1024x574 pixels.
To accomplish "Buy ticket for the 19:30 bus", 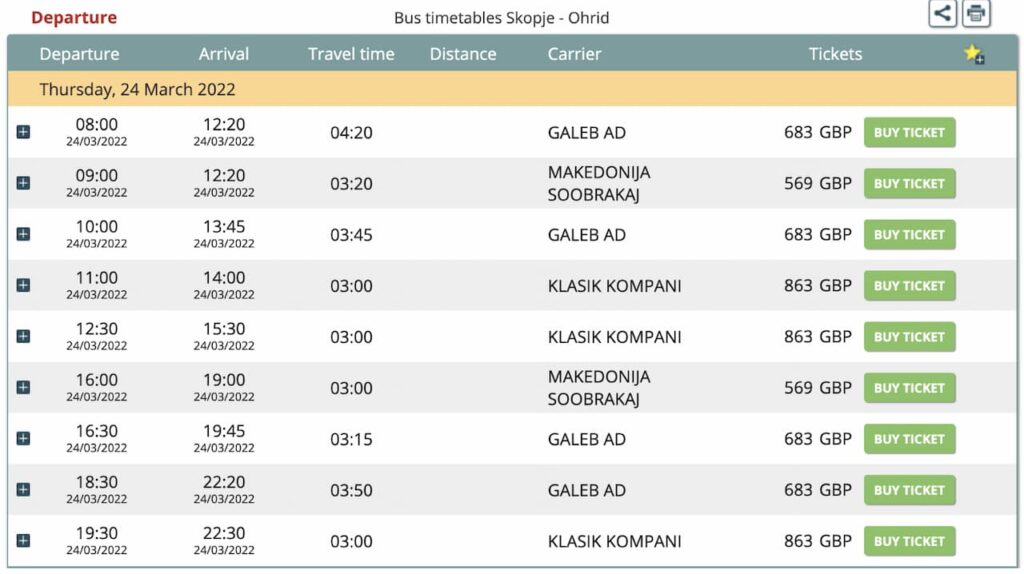I will (x=909, y=541).
